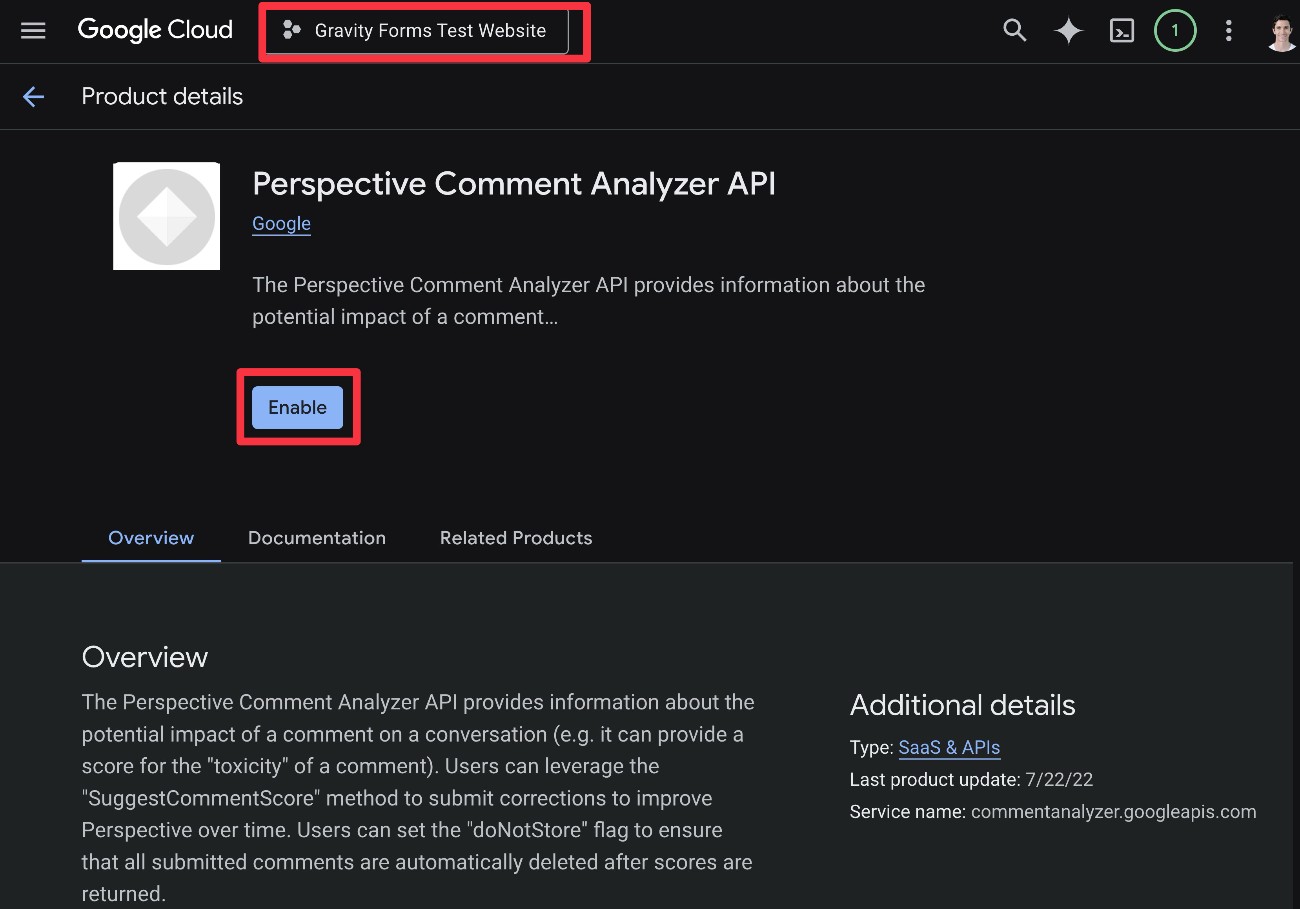View the Related Products tab
1300x909 pixels.
[x=516, y=537]
